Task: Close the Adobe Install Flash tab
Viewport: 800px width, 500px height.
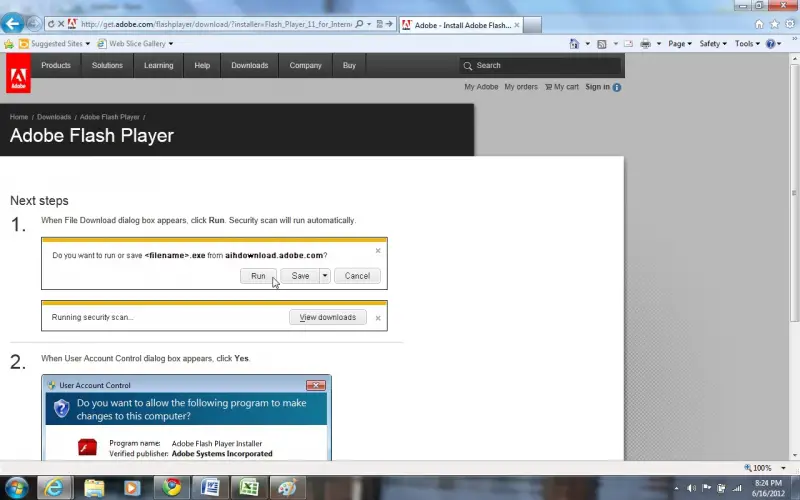Action: tap(517, 25)
